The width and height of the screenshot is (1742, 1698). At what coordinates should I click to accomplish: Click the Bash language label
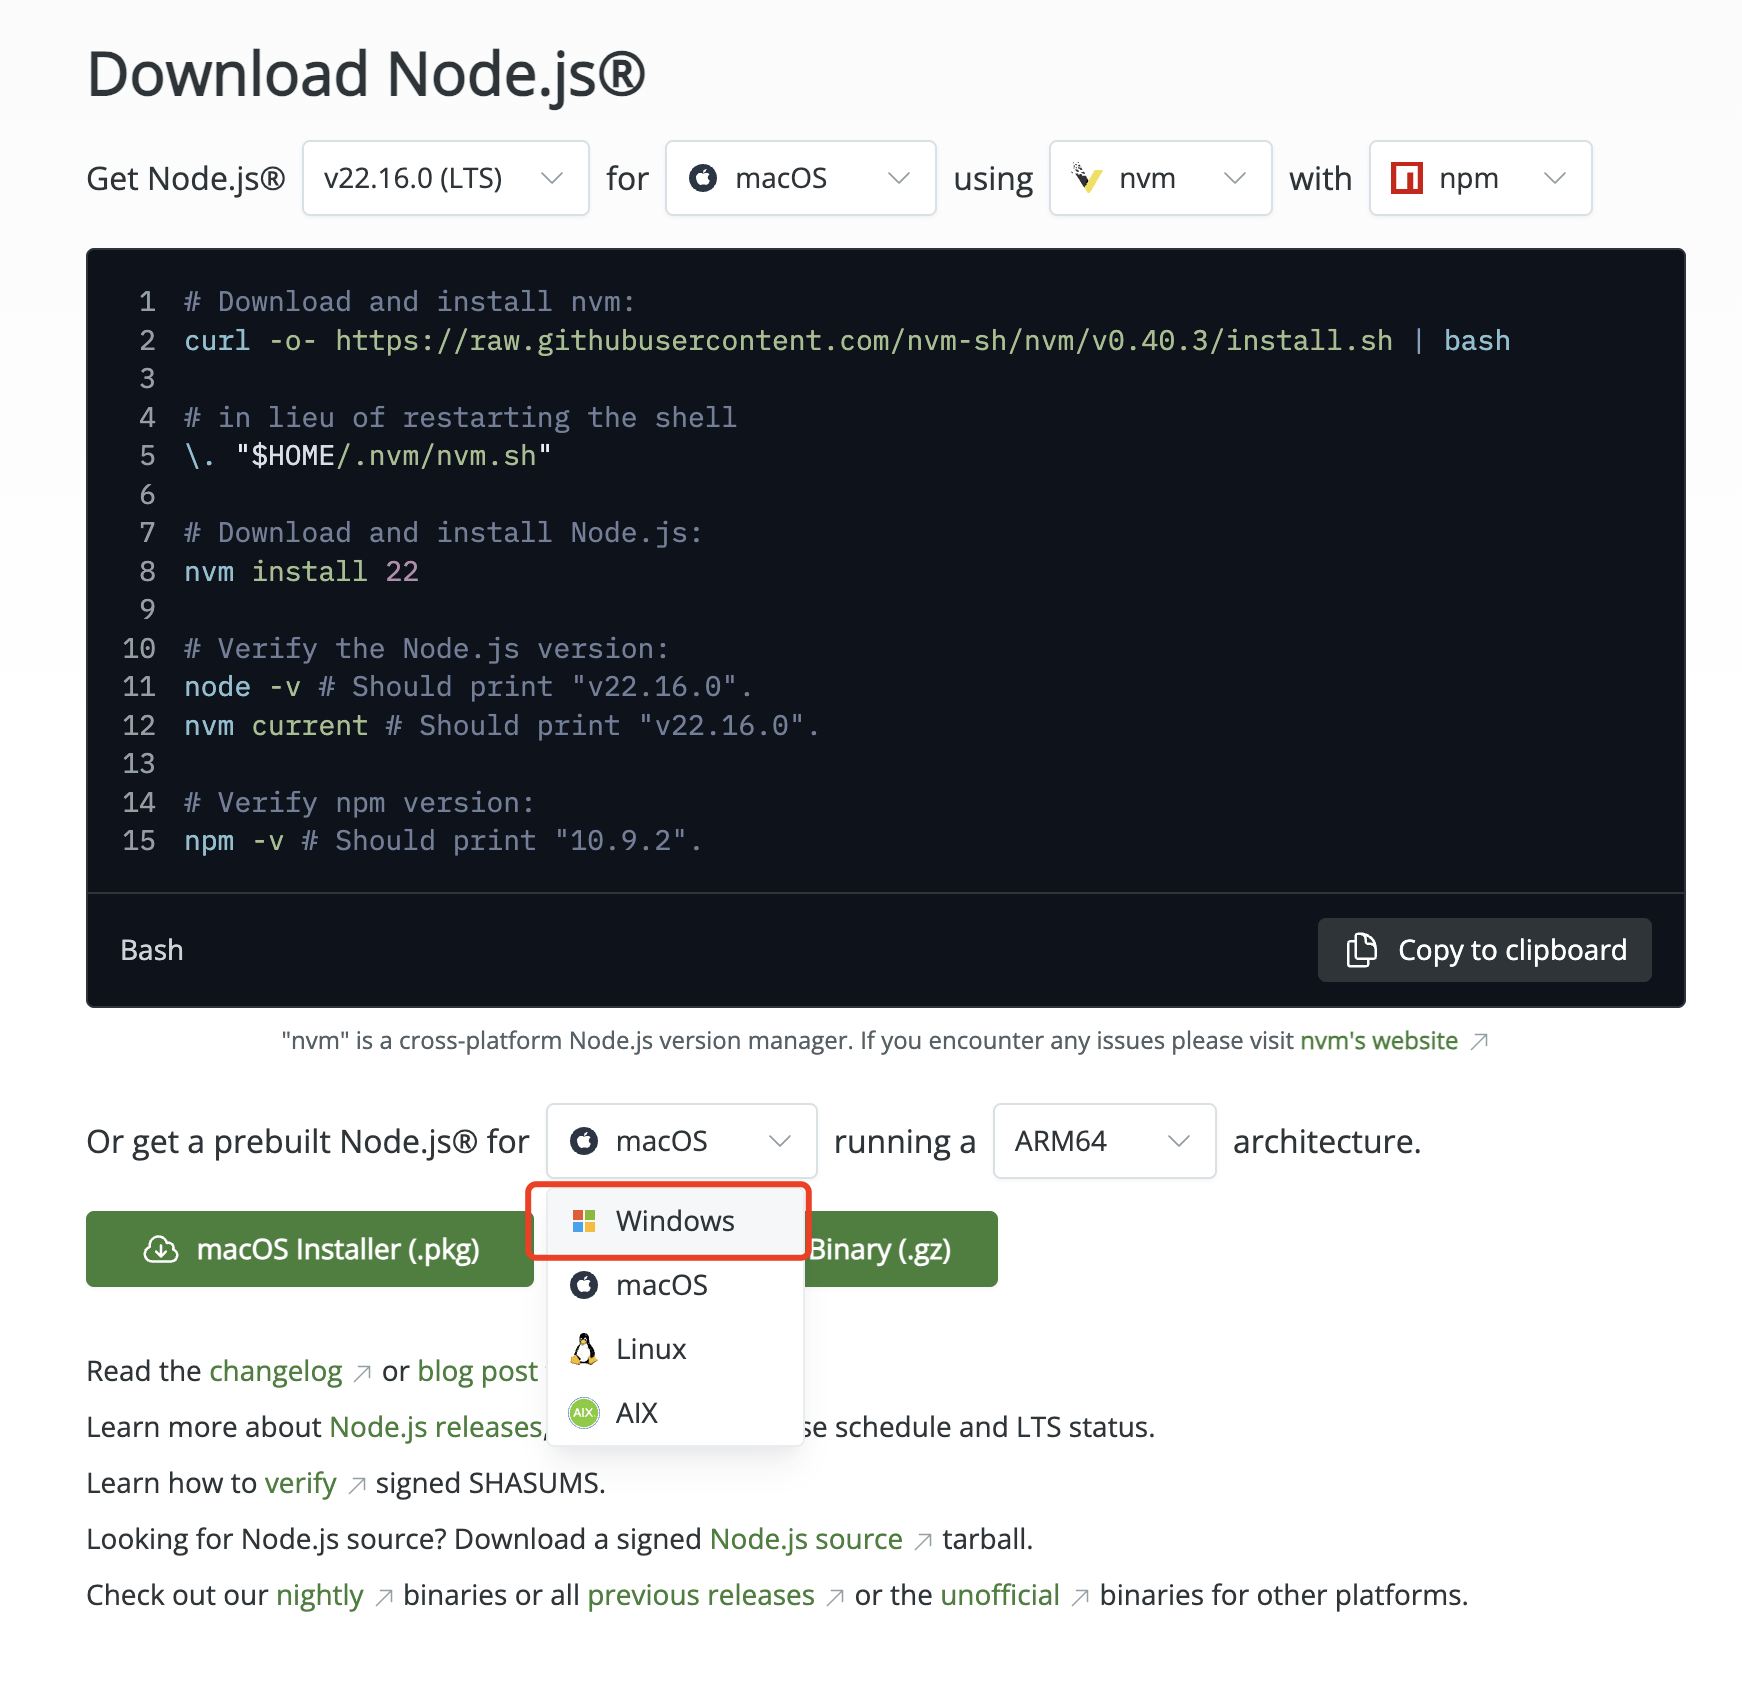[x=152, y=950]
